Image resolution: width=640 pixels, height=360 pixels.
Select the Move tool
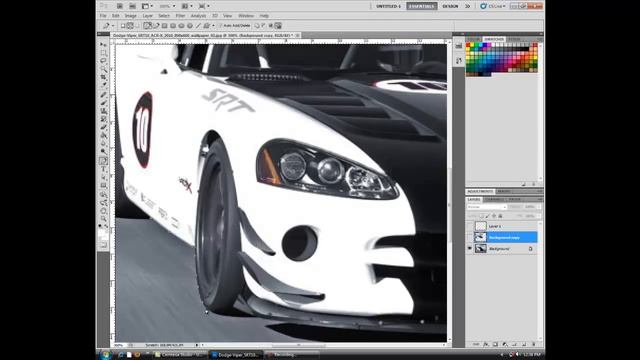[103, 44]
